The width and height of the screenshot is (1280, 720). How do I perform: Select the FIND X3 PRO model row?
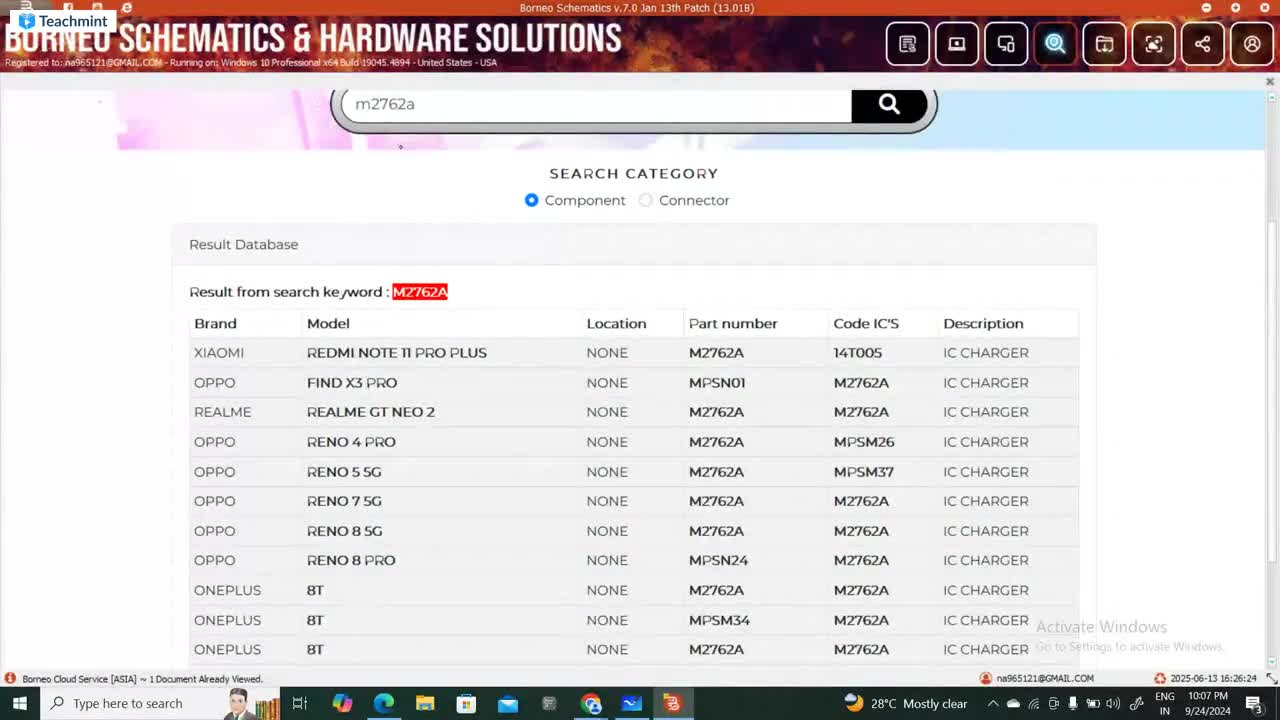click(x=634, y=383)
